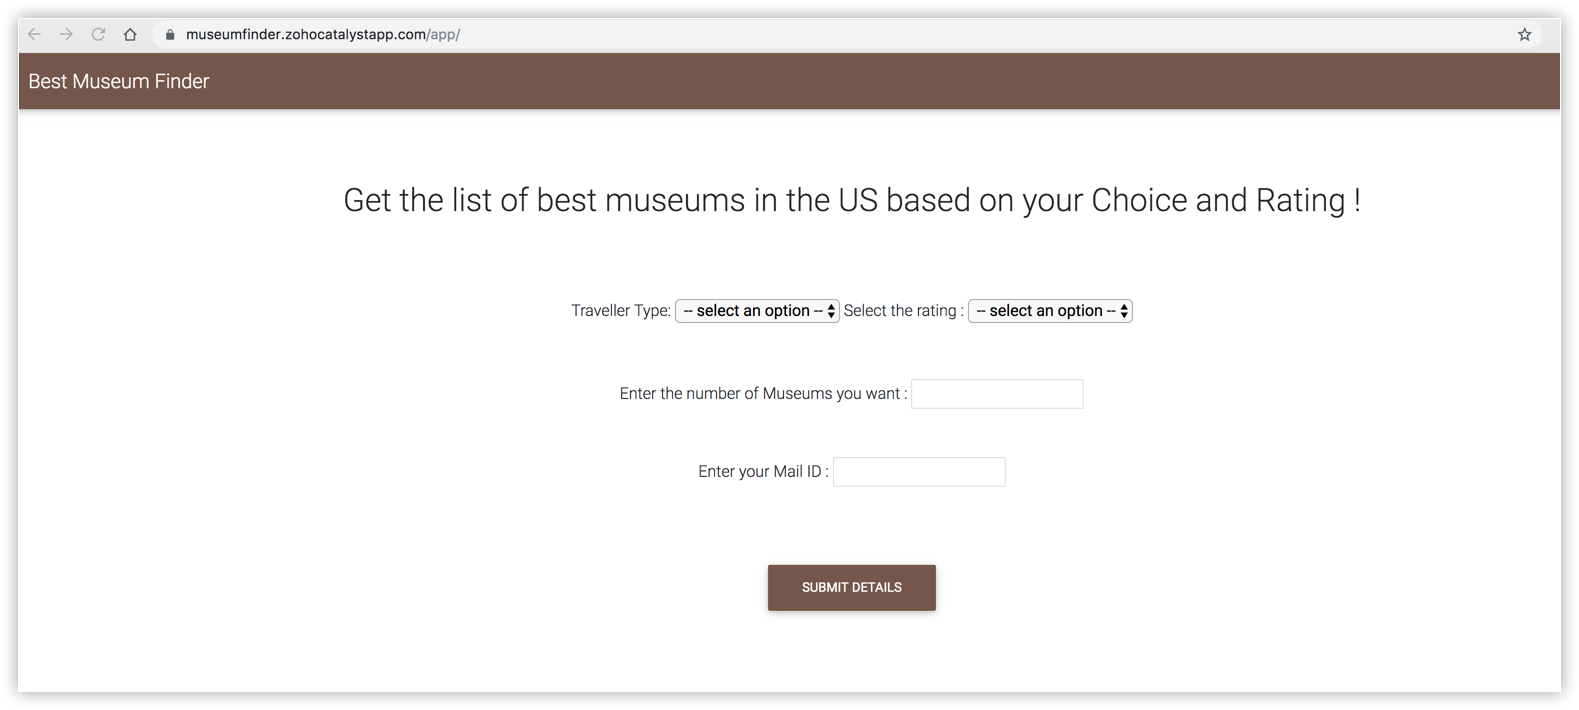Click the number of Museums input field
This screenshot has height=710, width=1579.
click(x=997, y=394)
